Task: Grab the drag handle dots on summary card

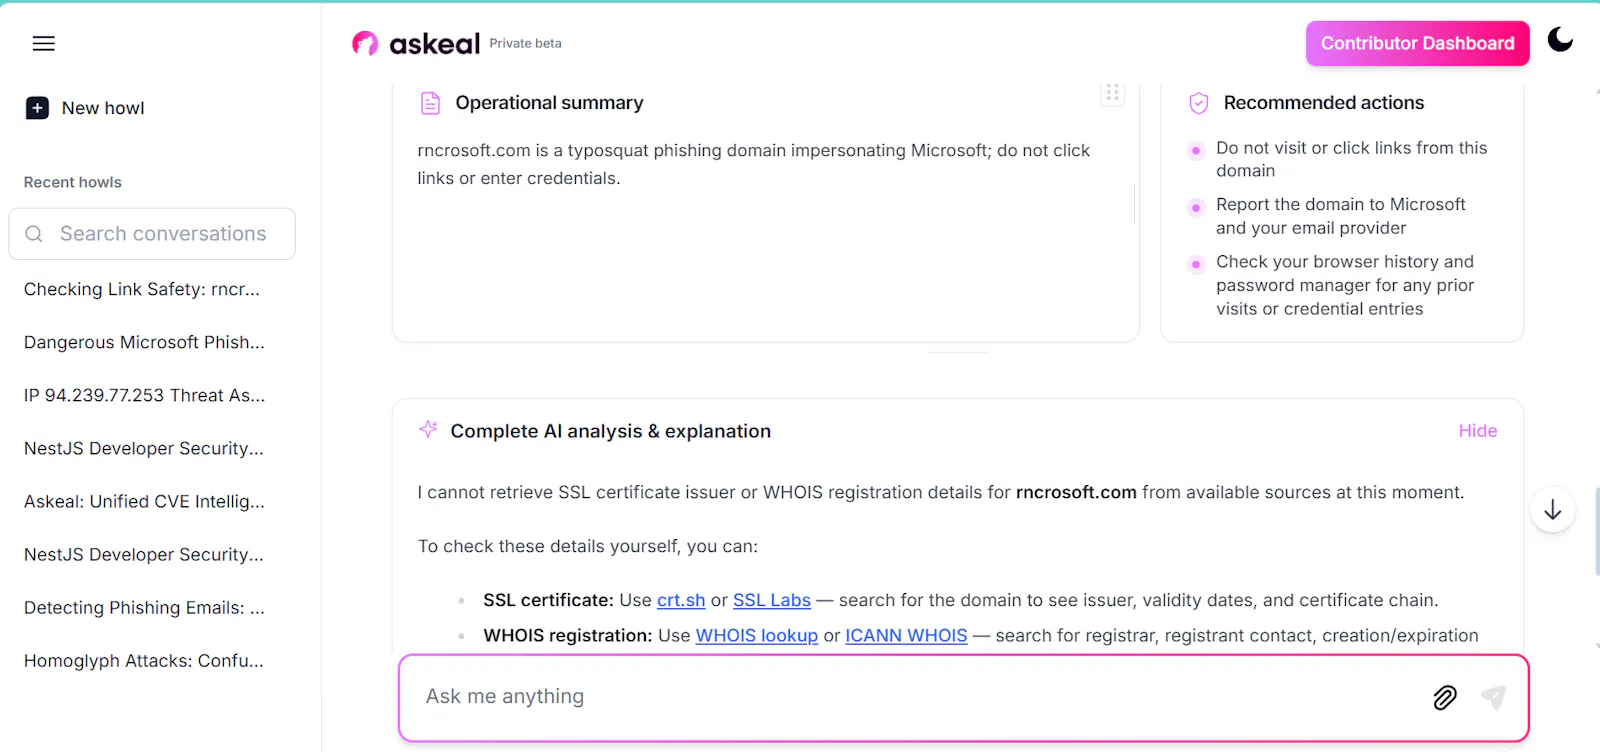Action: [x=1112, y=92]
